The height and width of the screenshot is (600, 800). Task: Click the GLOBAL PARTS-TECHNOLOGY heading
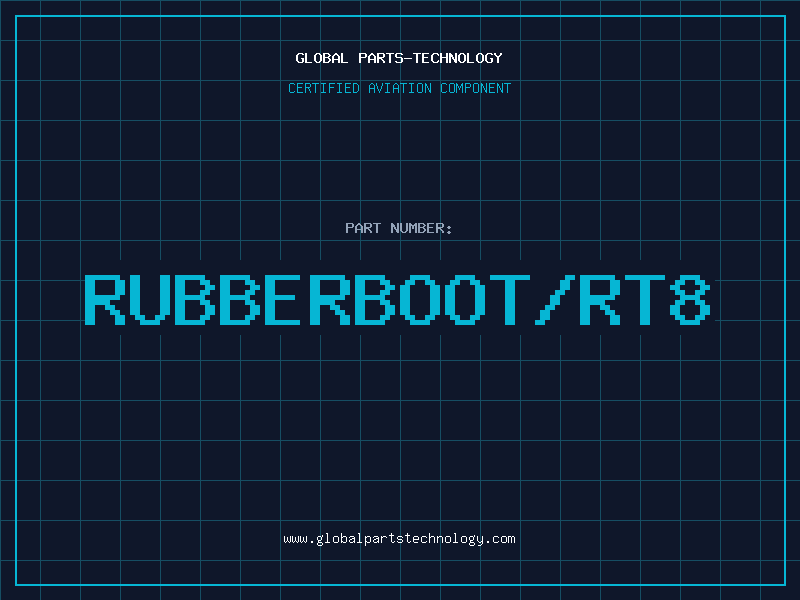click(399, 58)
